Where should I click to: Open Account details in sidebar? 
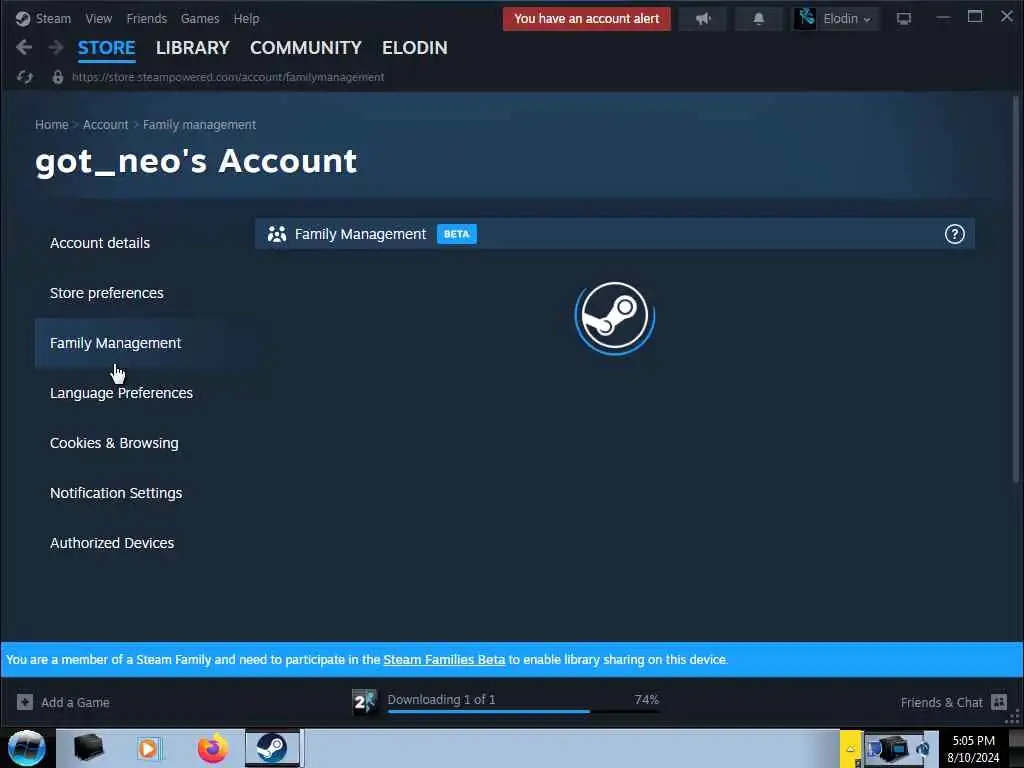coord(100,243)
